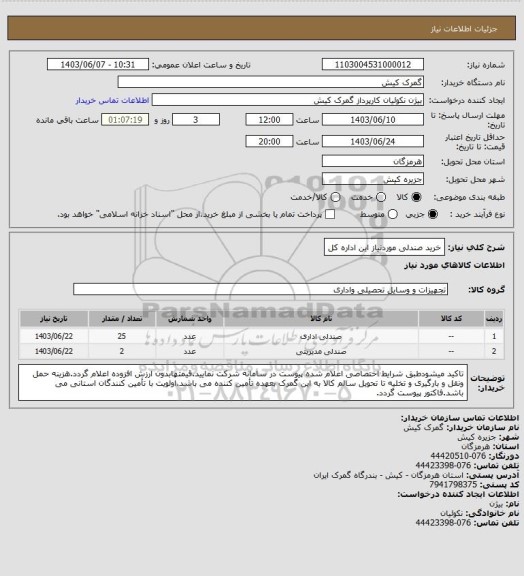
Task: Click the کد کالا column header
Action: pyautogui.click(x=451, y=318)
